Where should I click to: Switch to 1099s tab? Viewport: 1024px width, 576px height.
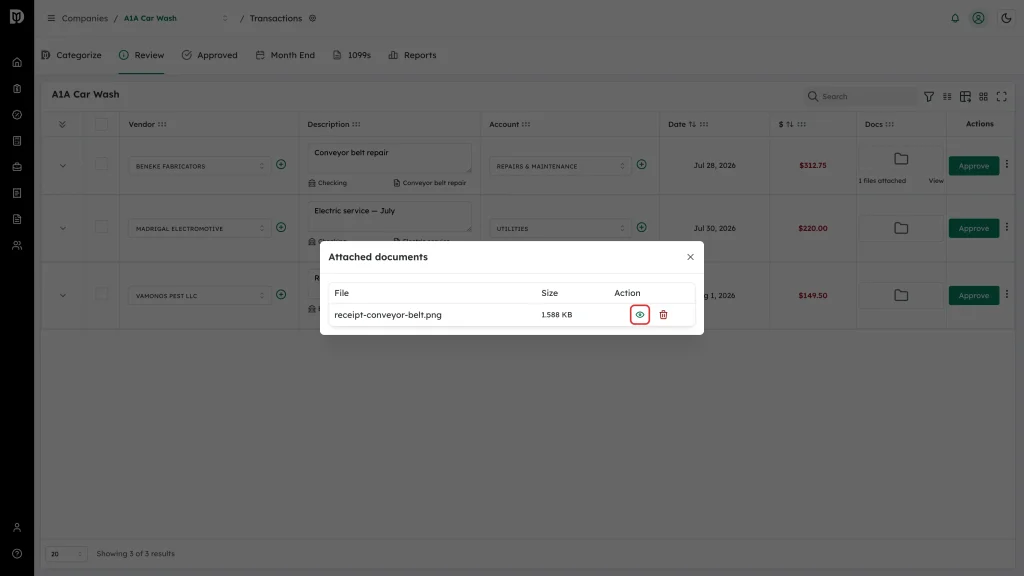(352, 55)
